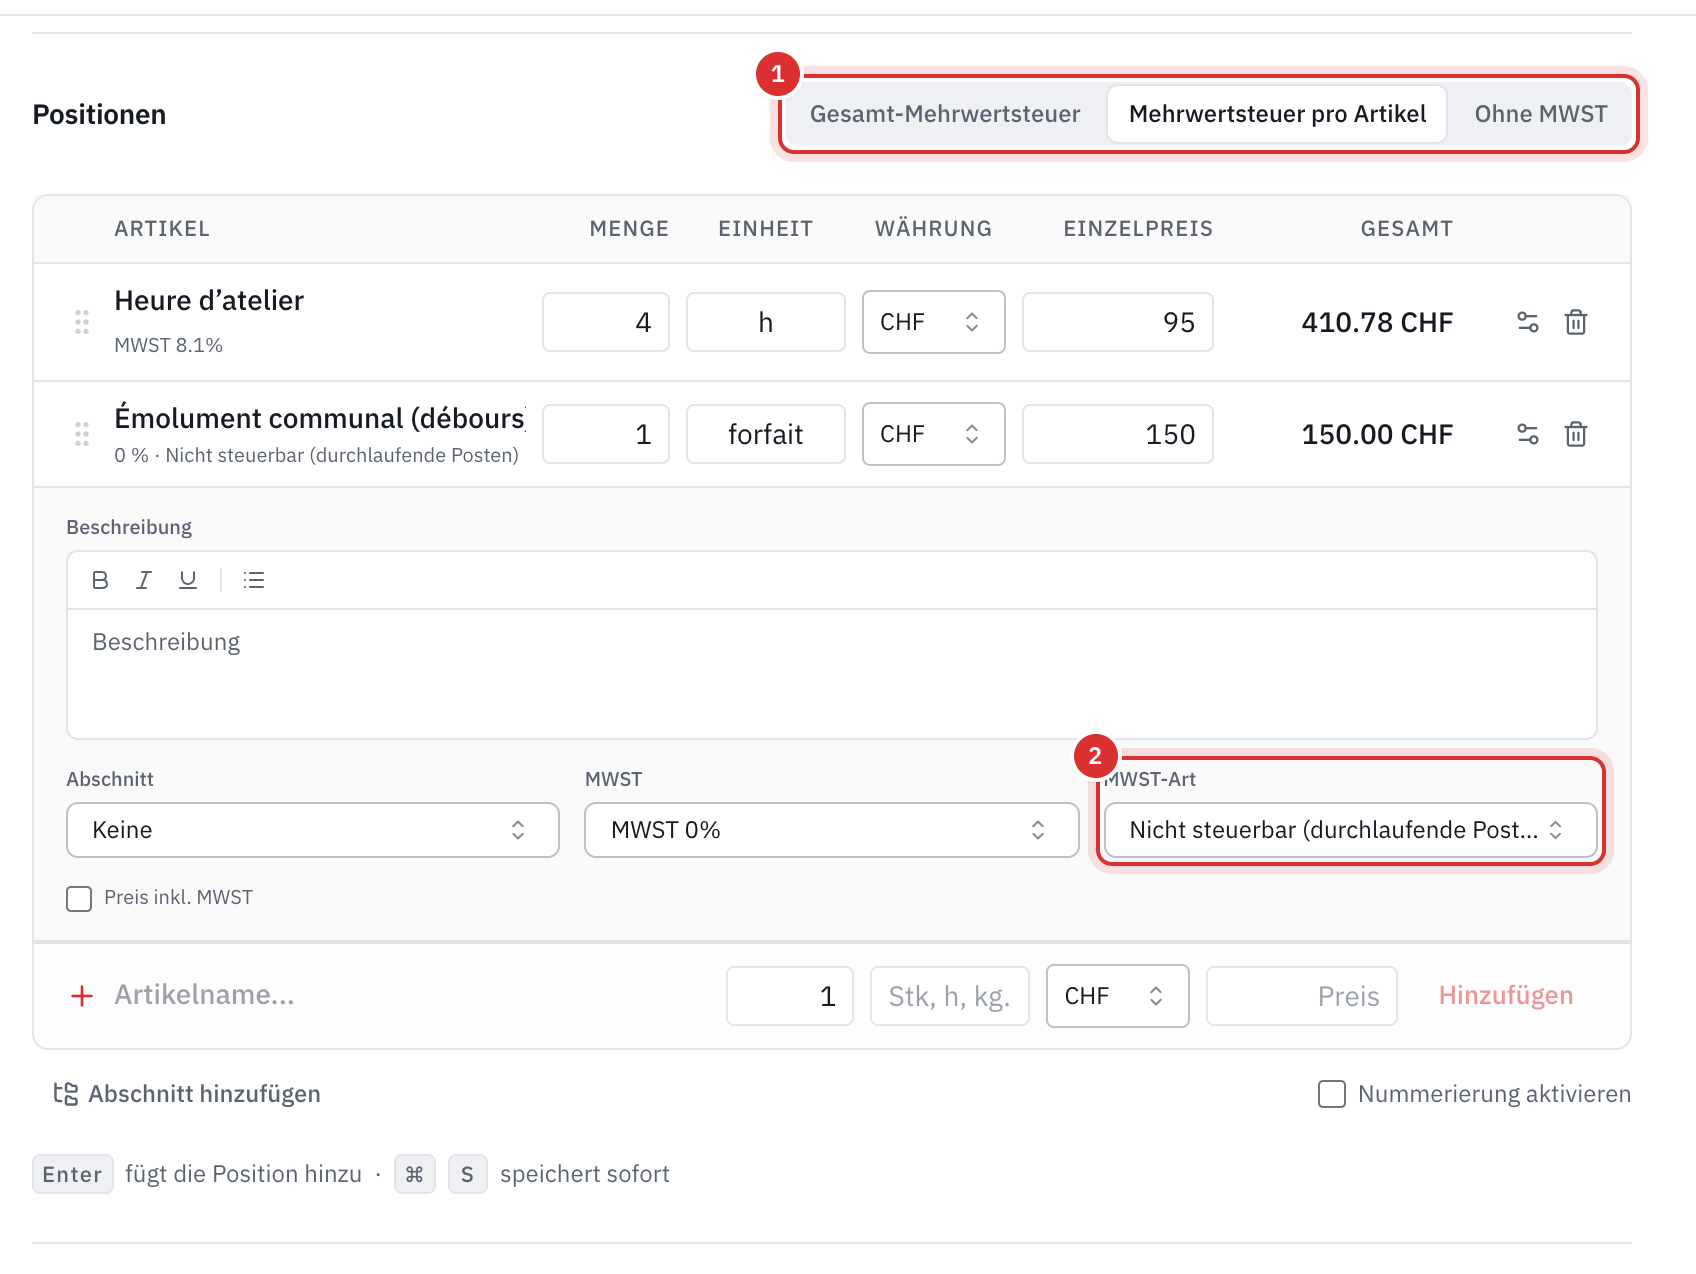Apply underline formatting in description toolbar
Image resolution: width=1696 pixels, height=1274 pixels.
click(x=188, y=580)
